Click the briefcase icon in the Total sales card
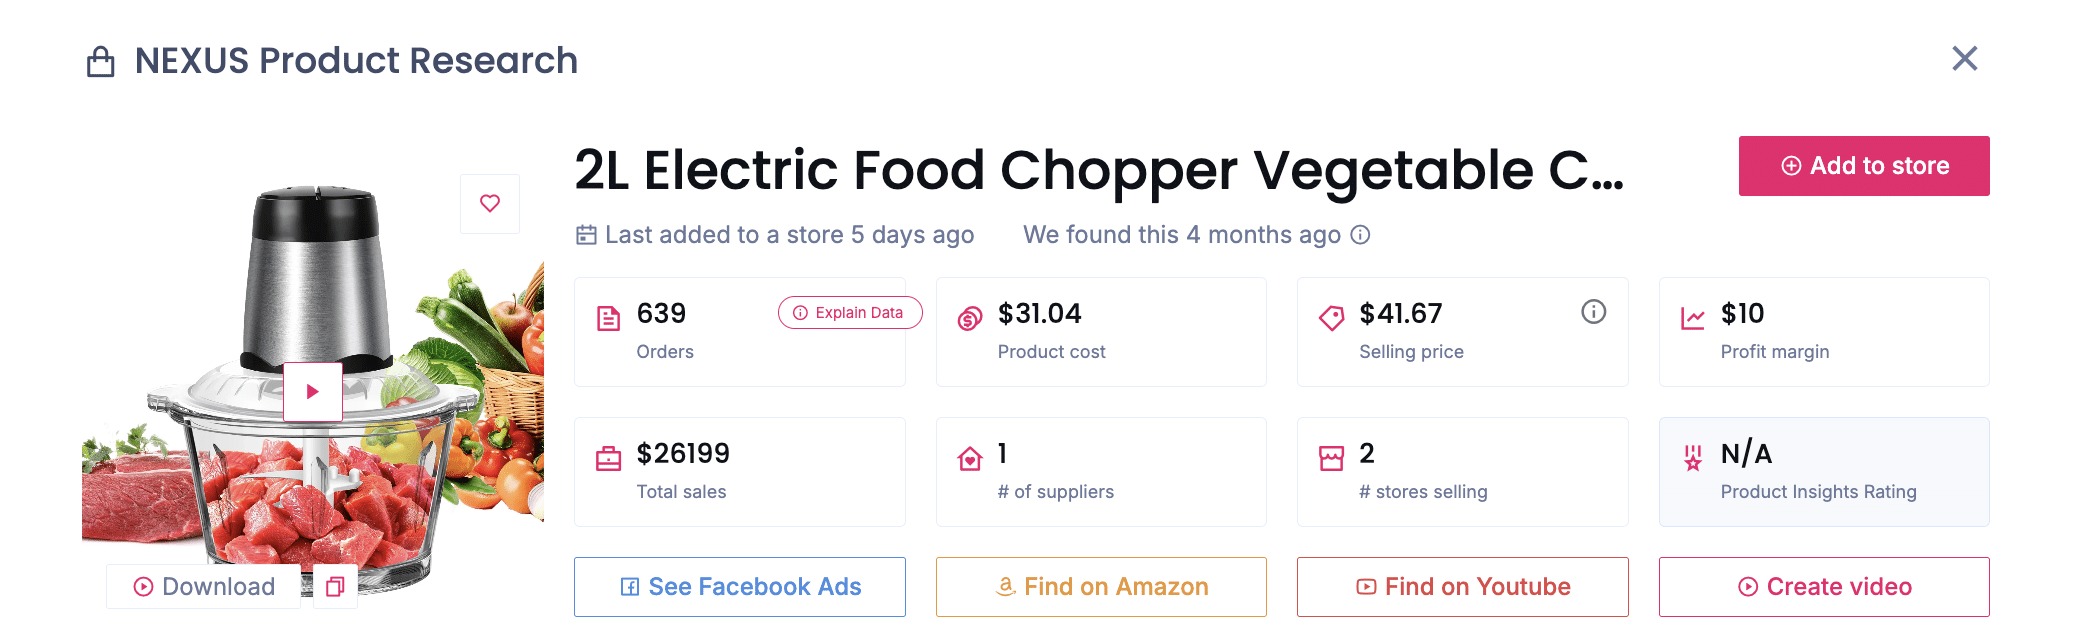The image size is (2080, 642). [607, 455]
